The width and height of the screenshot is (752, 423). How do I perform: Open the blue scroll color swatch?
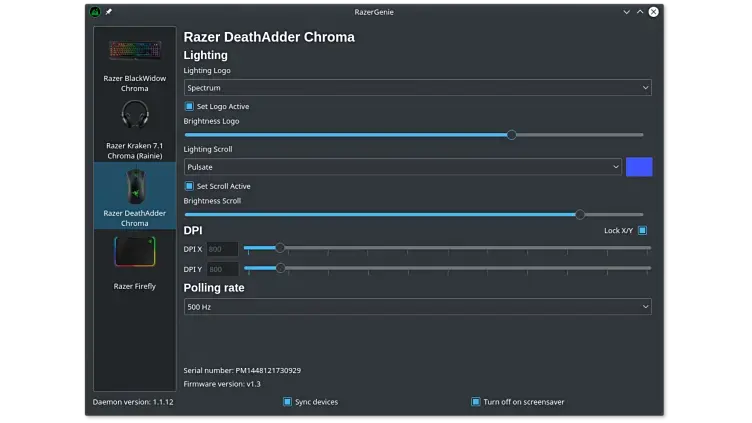[x=639, y=167]
